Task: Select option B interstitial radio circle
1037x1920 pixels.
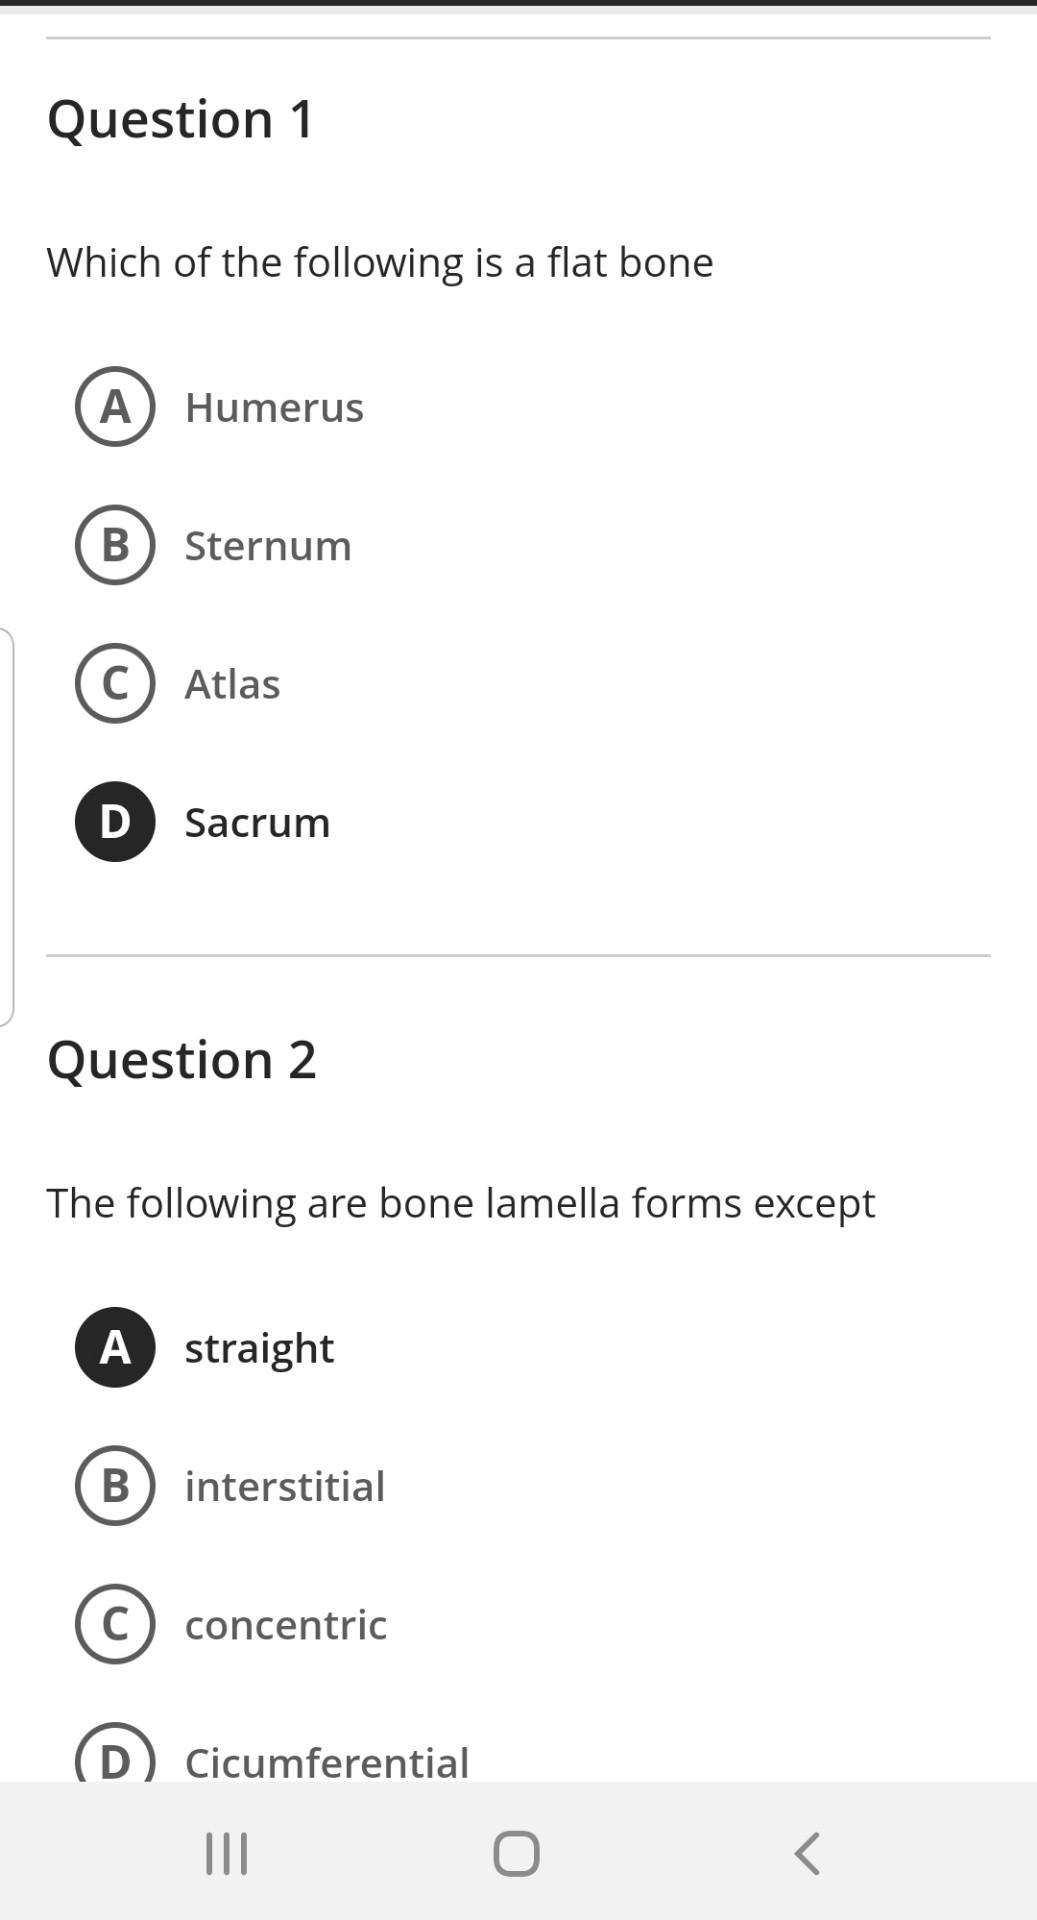Action: tap(115, 1485)
